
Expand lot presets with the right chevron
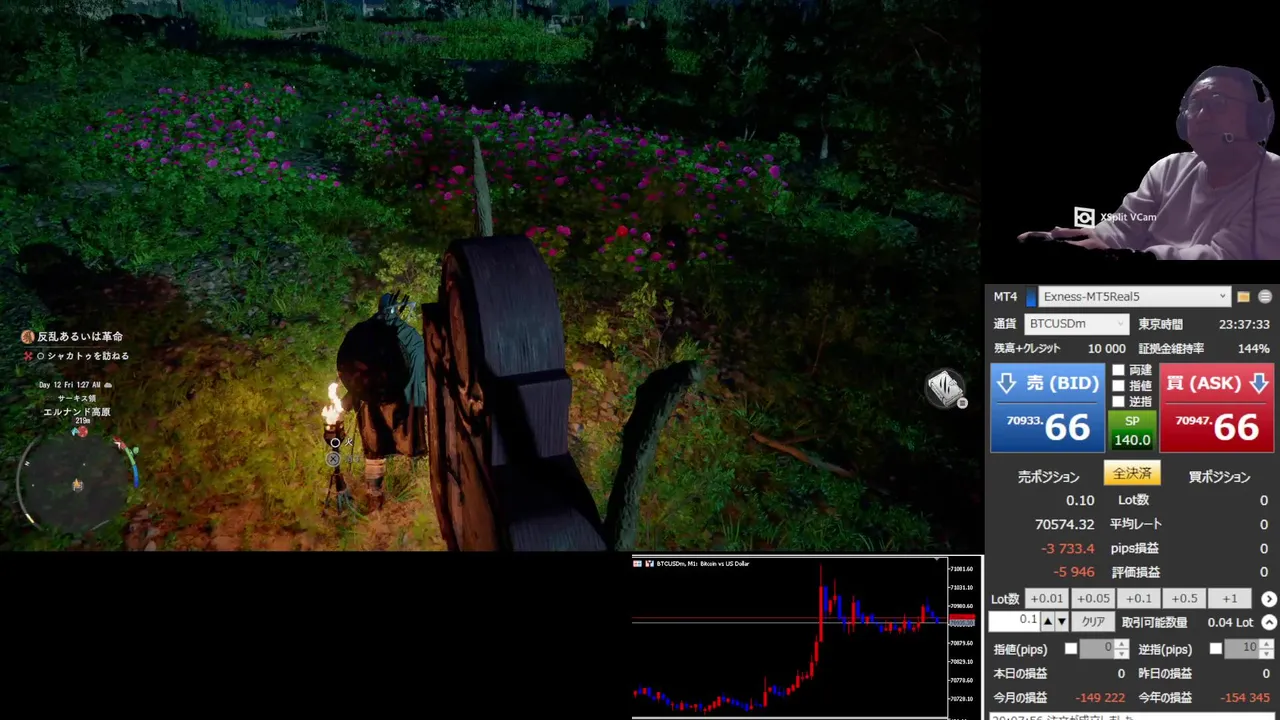click(x=1269, y=599)
